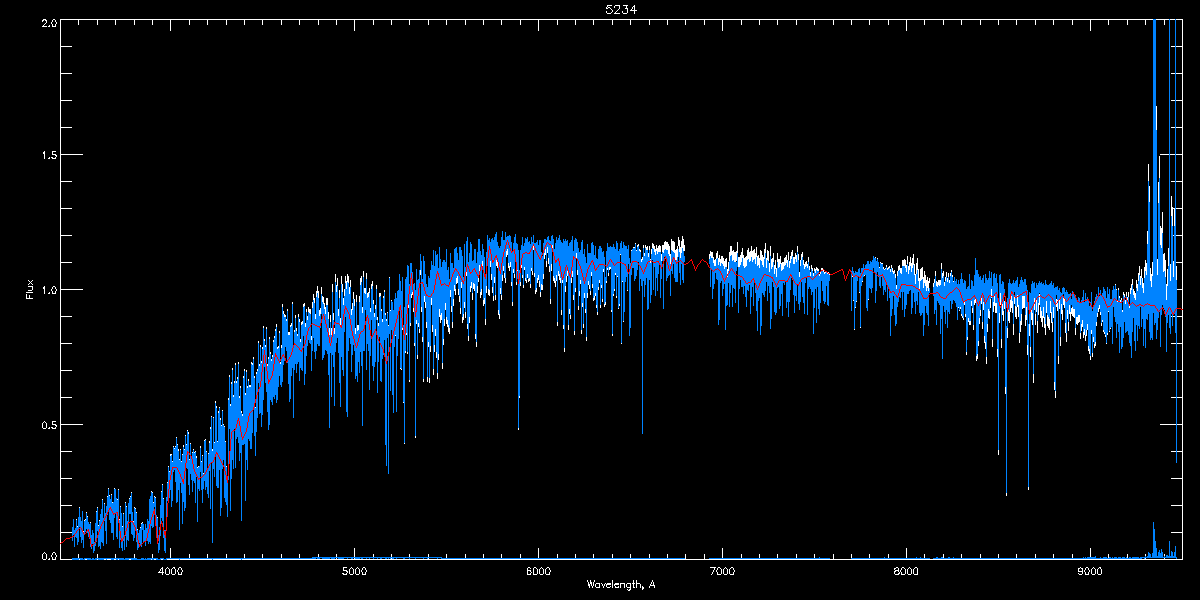Viewport: 1200px width, 600px height.
Task: Click the absorption line bottom near 6560 Å
Action: pyautogui.click(x=642, y=430)
